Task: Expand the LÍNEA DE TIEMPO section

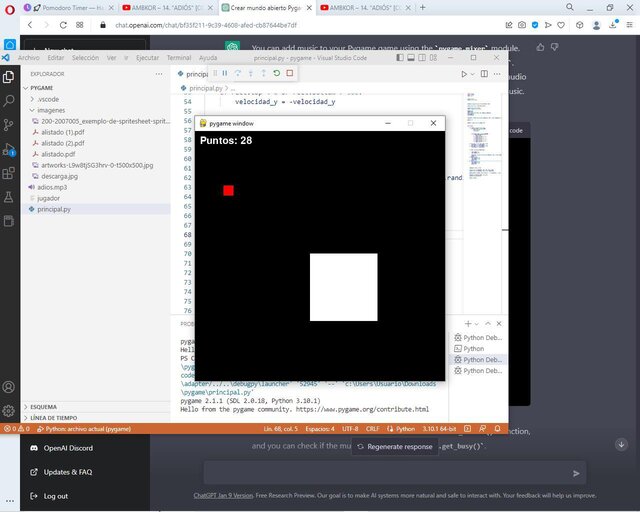Action: (x=53, y=418)
